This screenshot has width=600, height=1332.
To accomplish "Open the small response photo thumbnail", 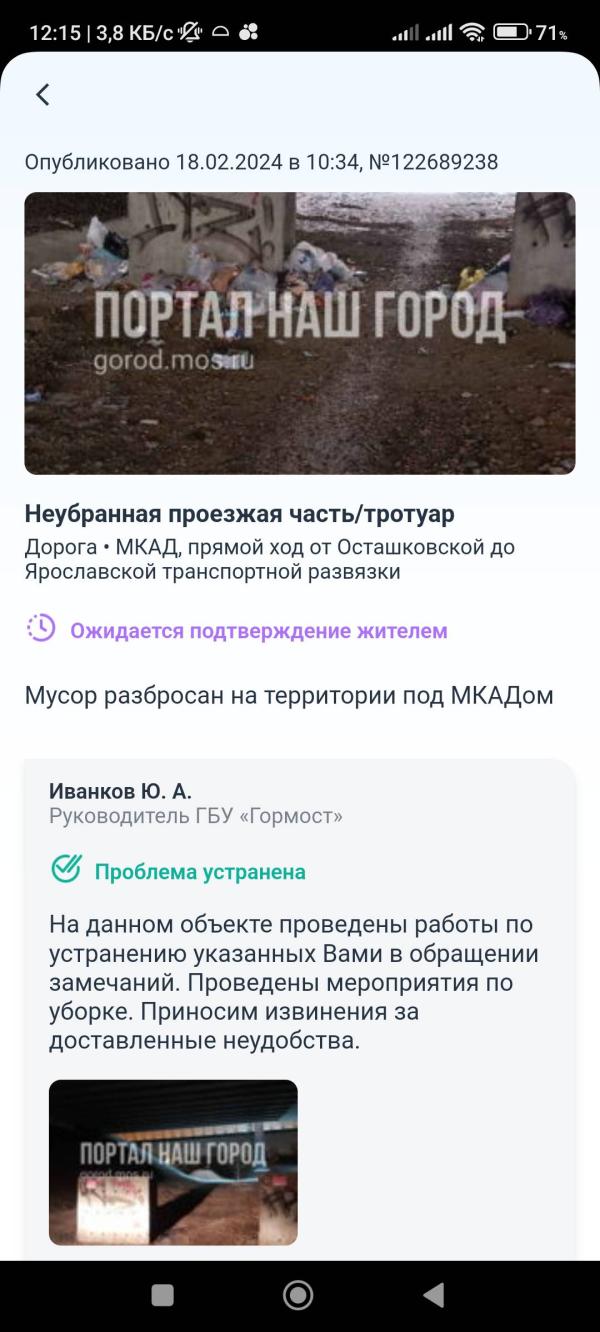I will (x=173, y=1162).
